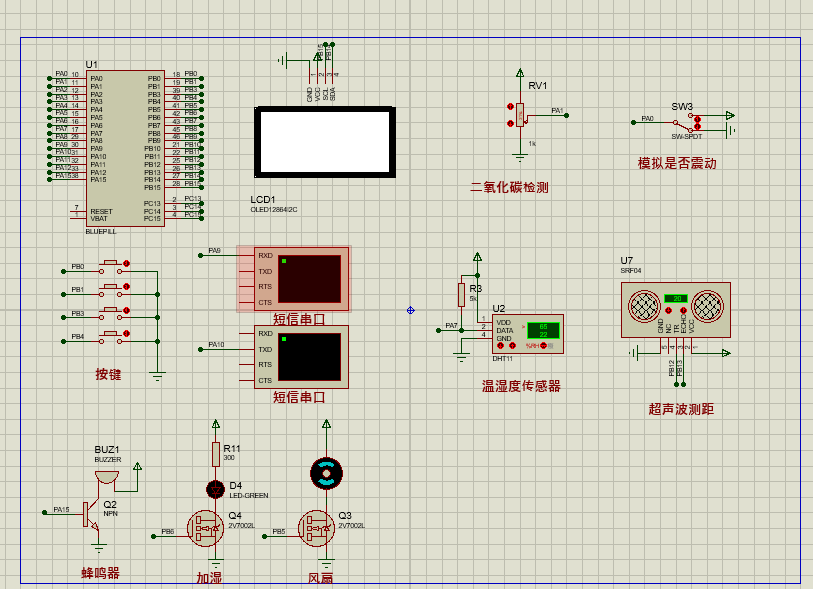Viewport: 813px width, 589px height.
Task: Select the label 加湿
Action: click(209, 578)
